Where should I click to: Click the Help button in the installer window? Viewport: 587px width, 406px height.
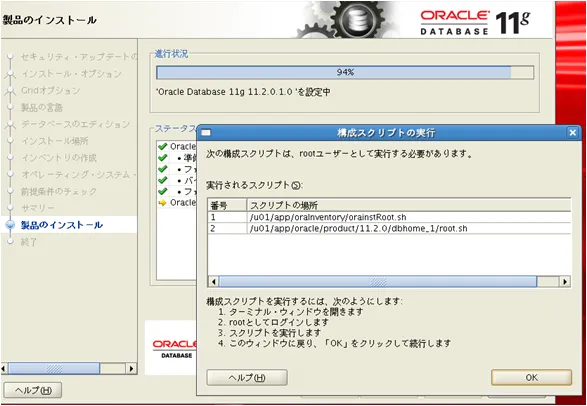(33, 390)
